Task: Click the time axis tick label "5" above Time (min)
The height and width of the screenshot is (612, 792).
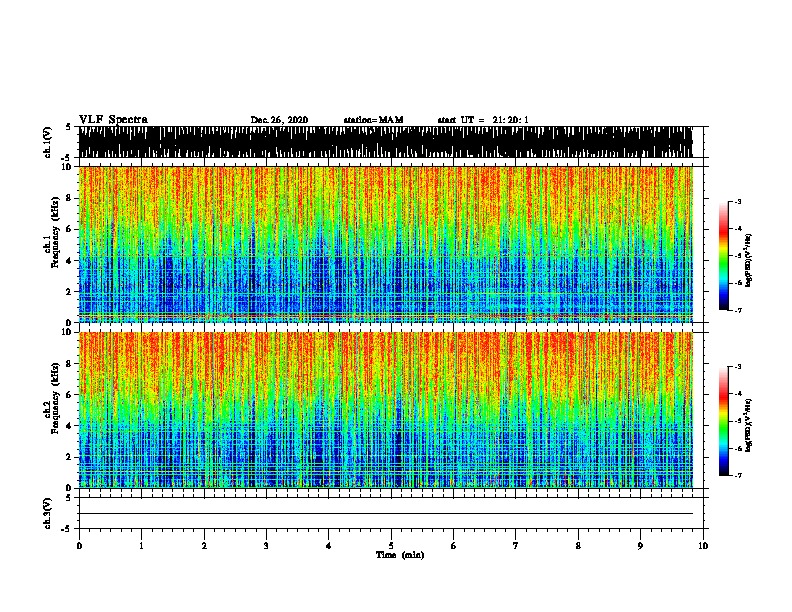Action: click(391, 546)
